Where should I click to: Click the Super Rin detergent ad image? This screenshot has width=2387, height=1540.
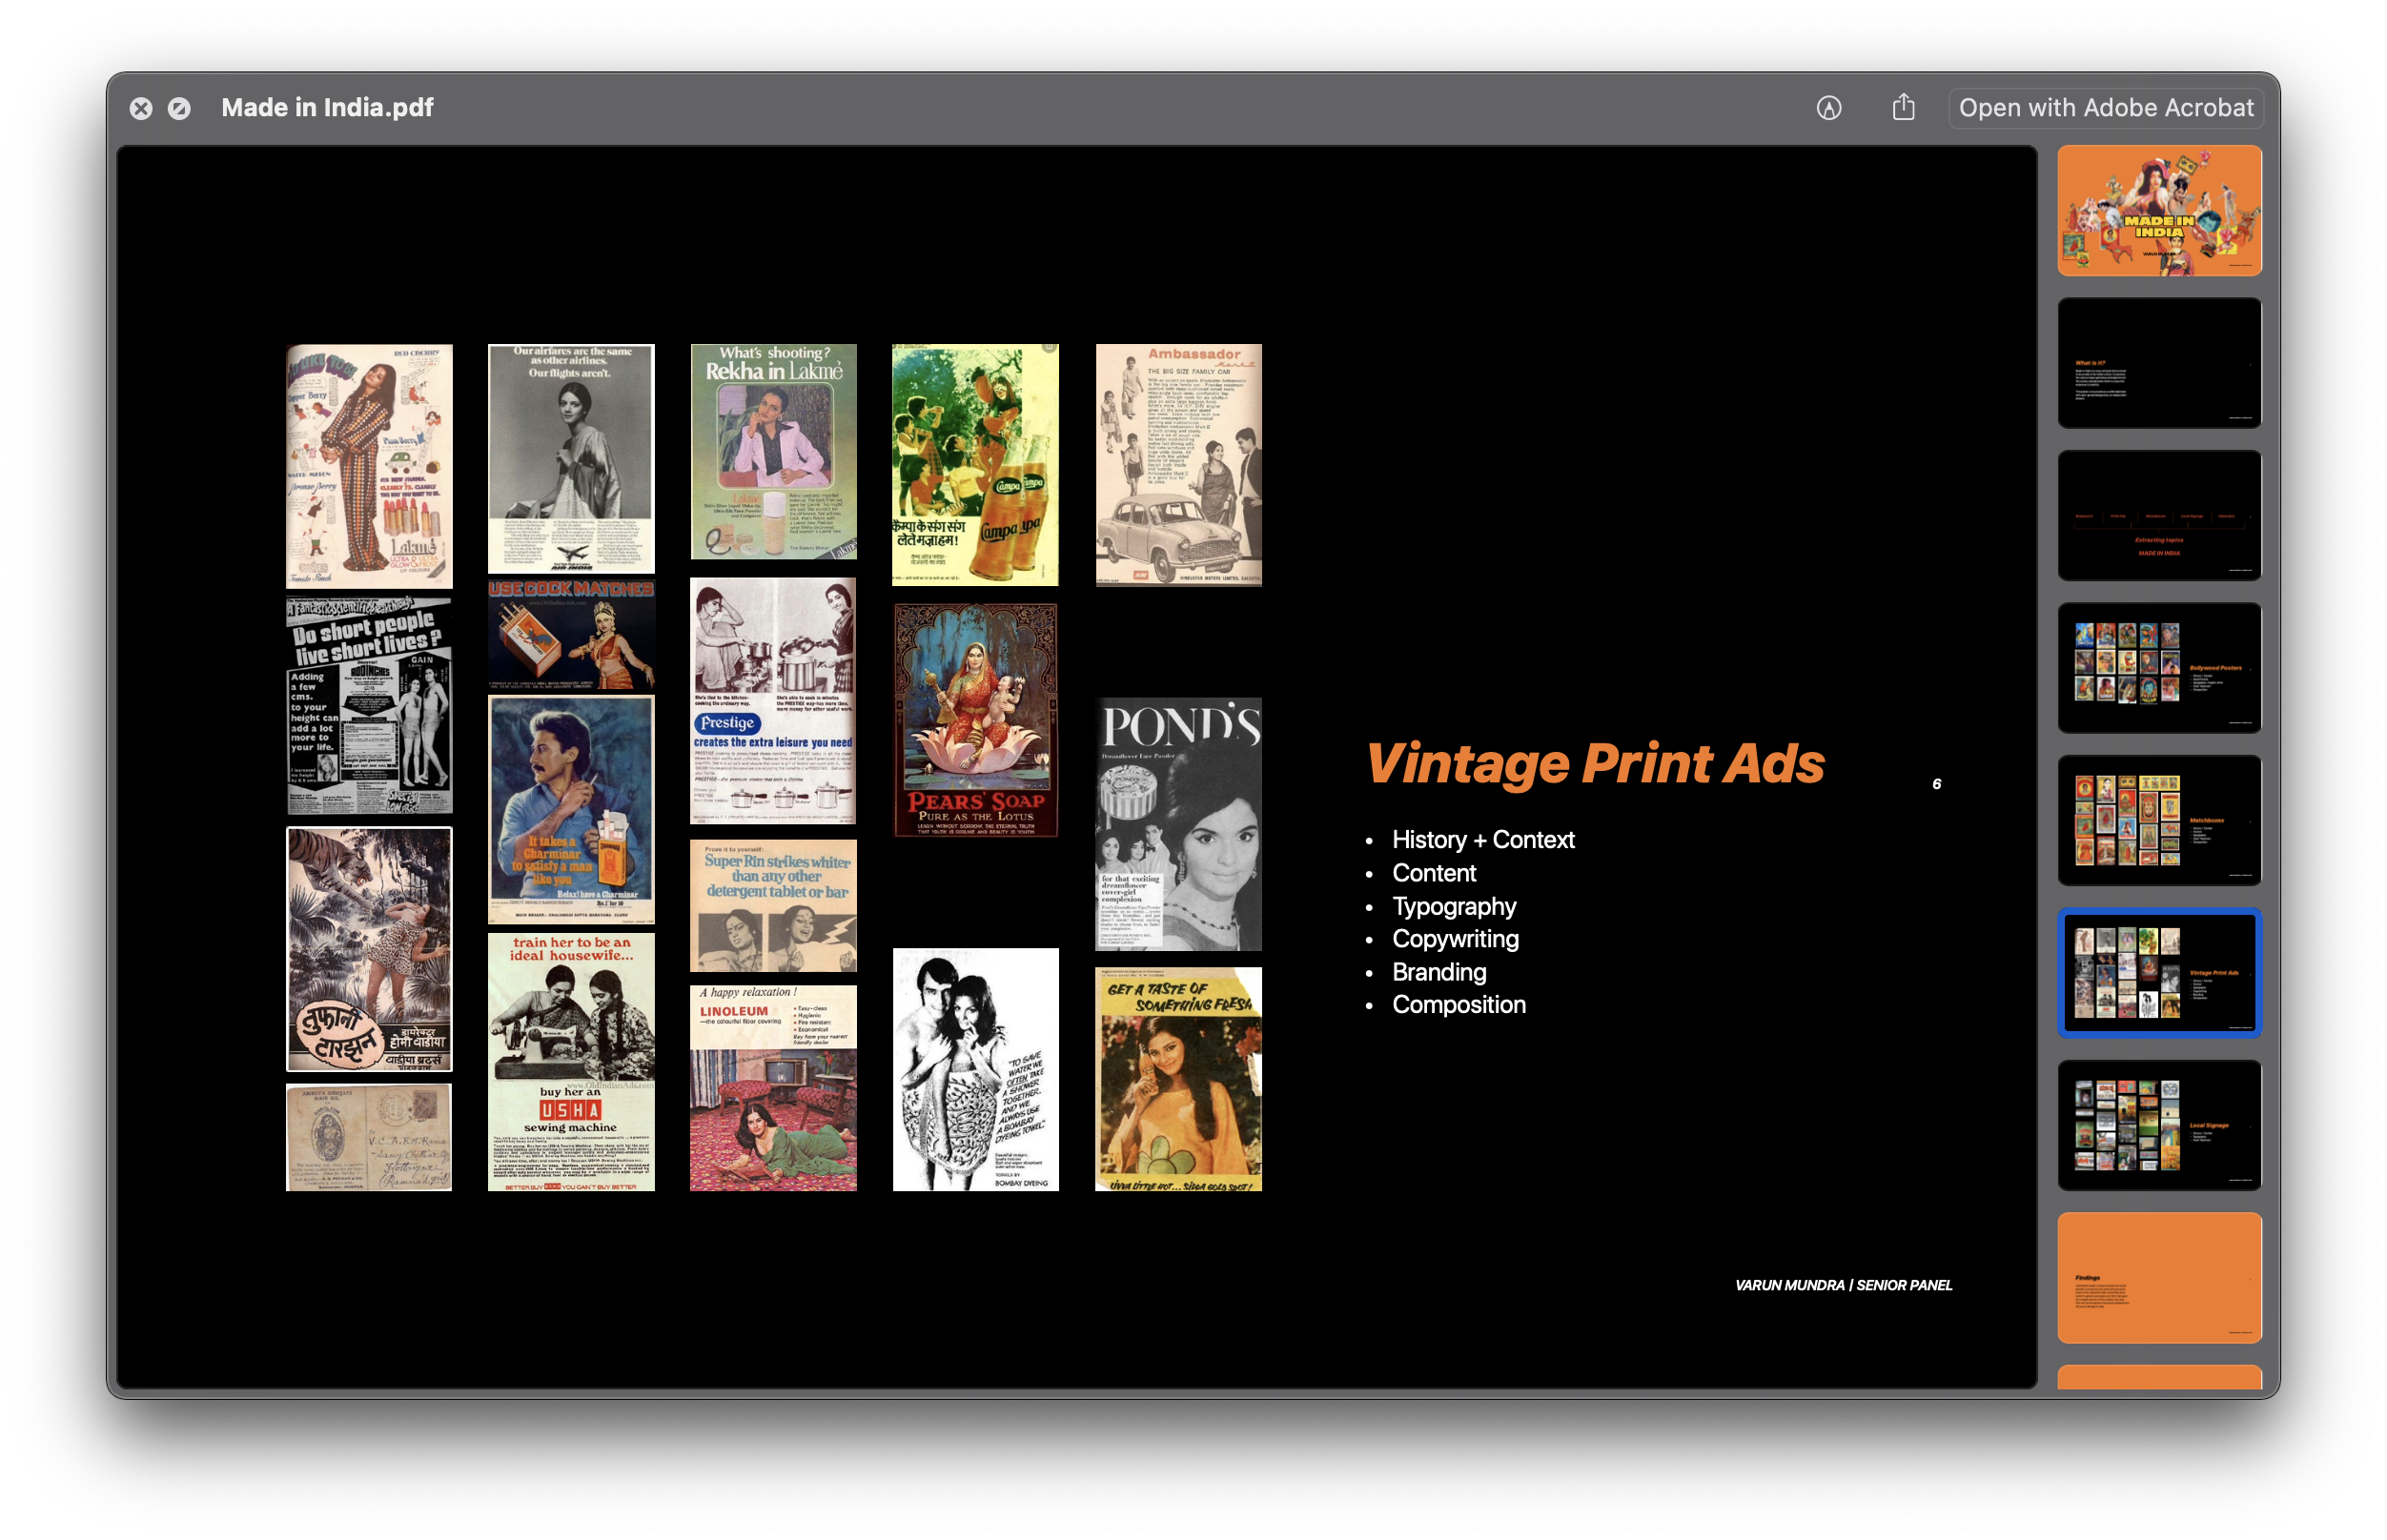(x=773, y=906)
